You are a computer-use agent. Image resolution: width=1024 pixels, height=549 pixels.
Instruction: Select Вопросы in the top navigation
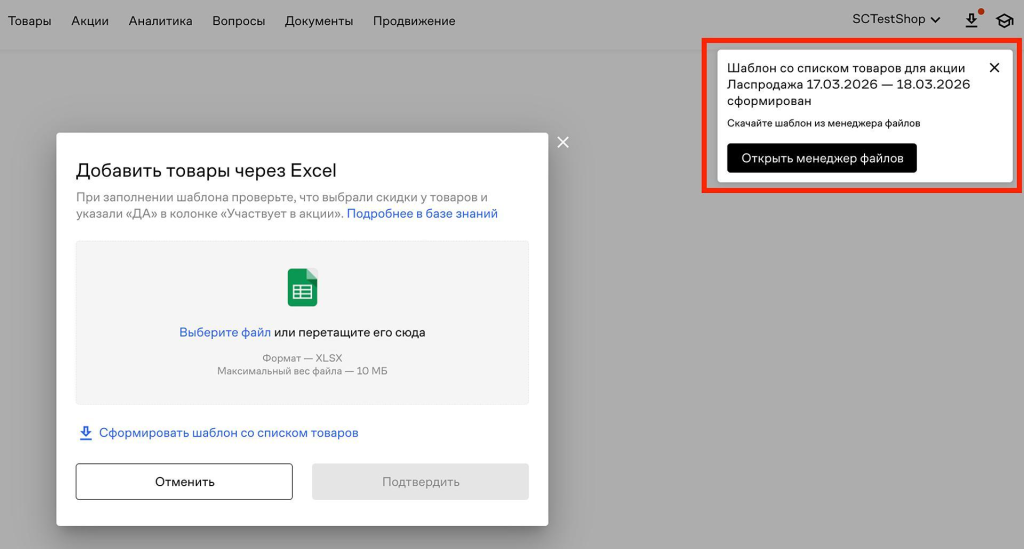point(238,21)
